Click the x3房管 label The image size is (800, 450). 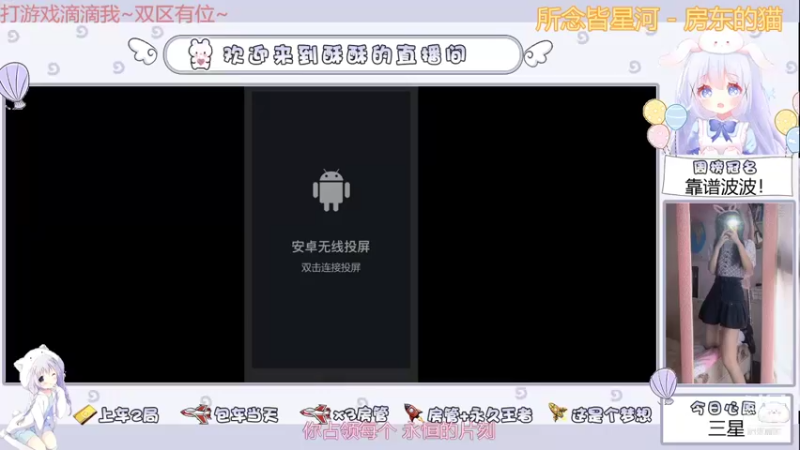[361, 414]
